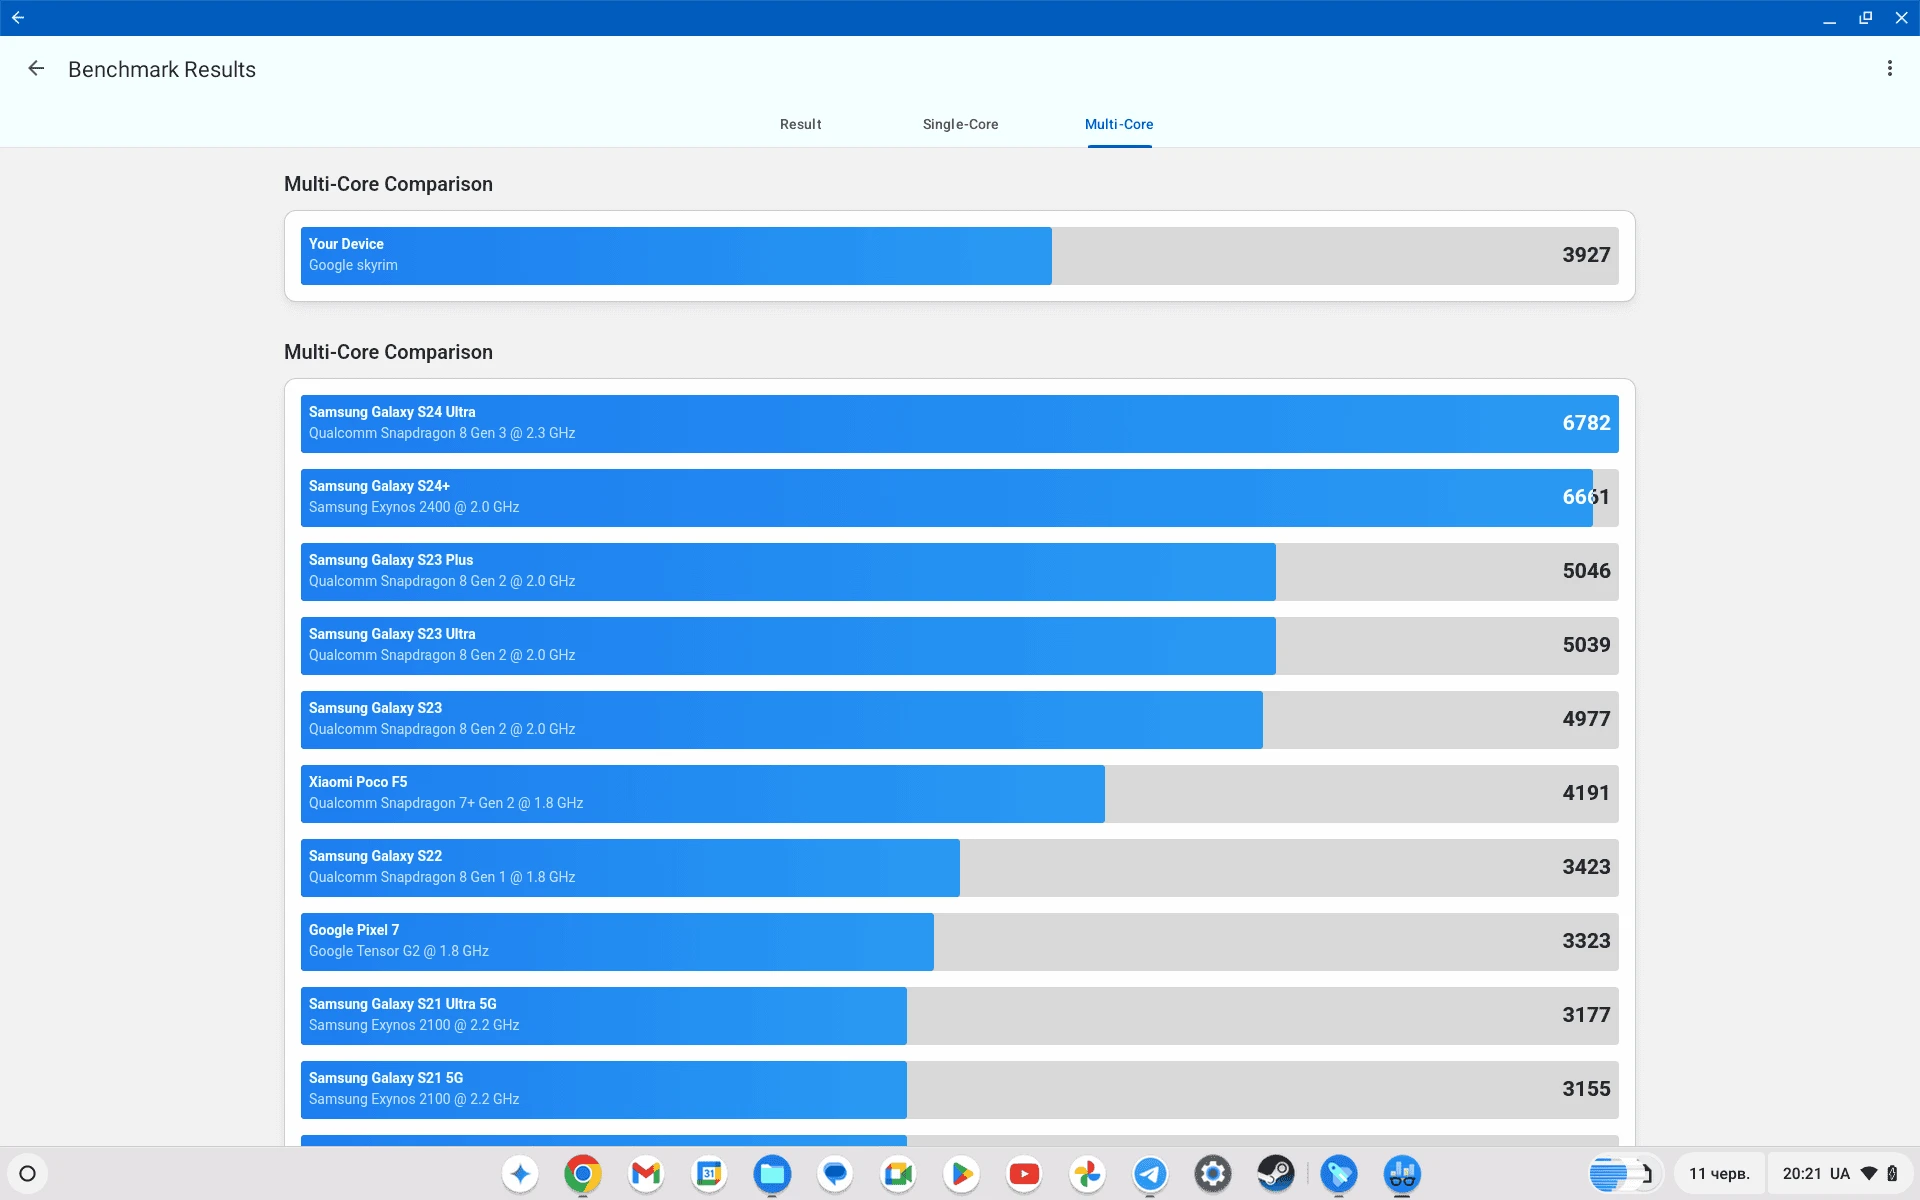Open the Files app in shelf

(772, 1173)
